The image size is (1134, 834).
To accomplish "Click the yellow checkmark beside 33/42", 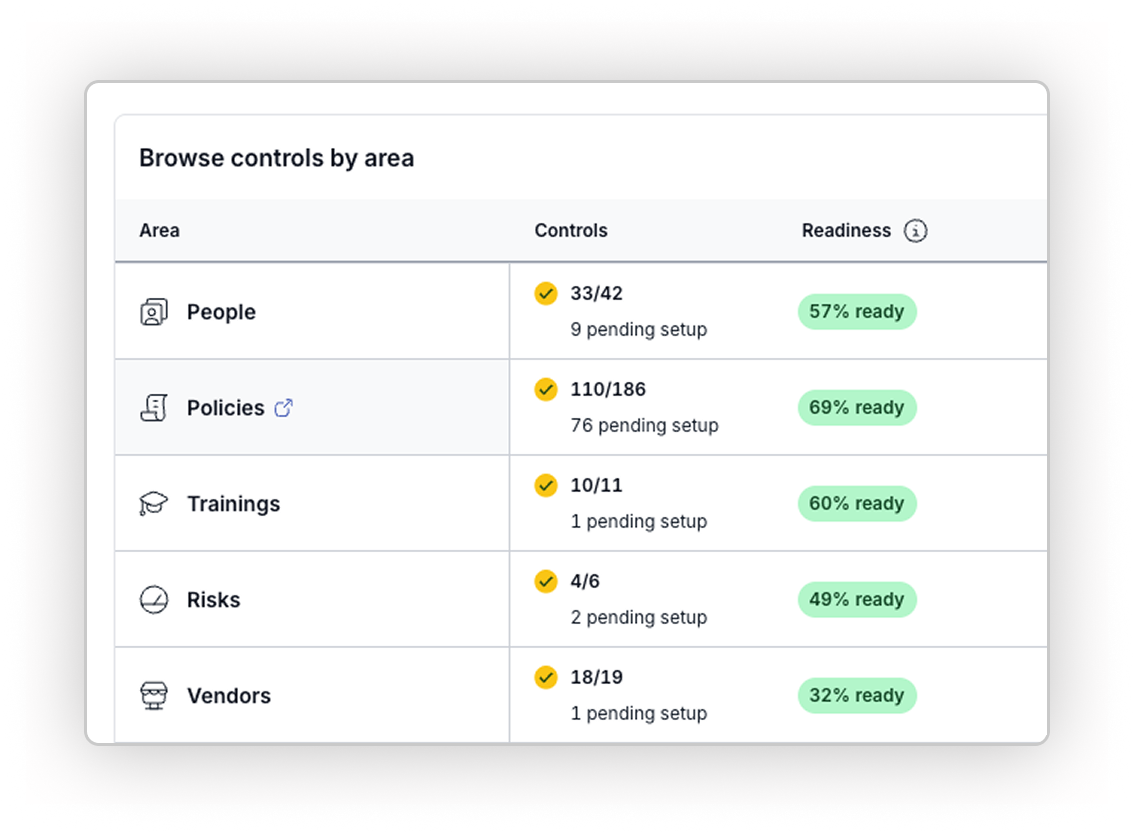I will click(546, 293).
